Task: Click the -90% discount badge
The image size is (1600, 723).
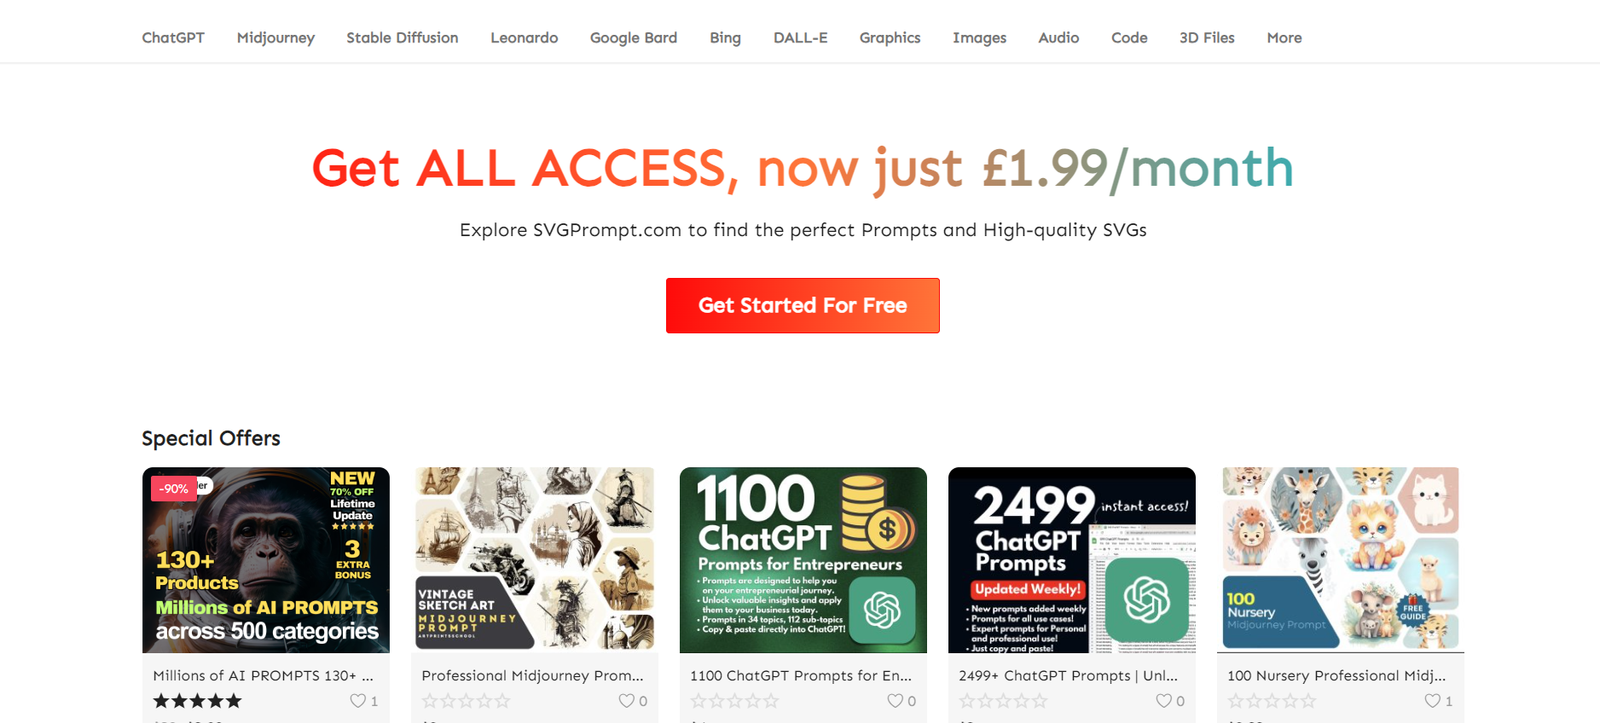Action: click(x=174, y=488)
